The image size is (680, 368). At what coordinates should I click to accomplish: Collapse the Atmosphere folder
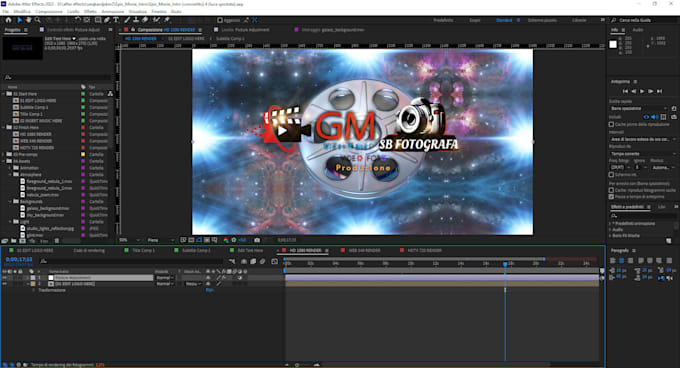[10, 175]
